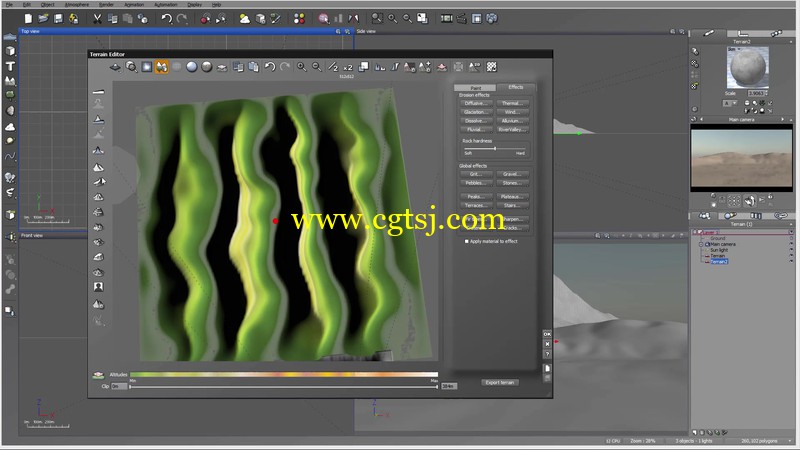The width and height of the screenshot is (800, 450).
Task: Click the Export terrain button
Action: pos(500,382)
